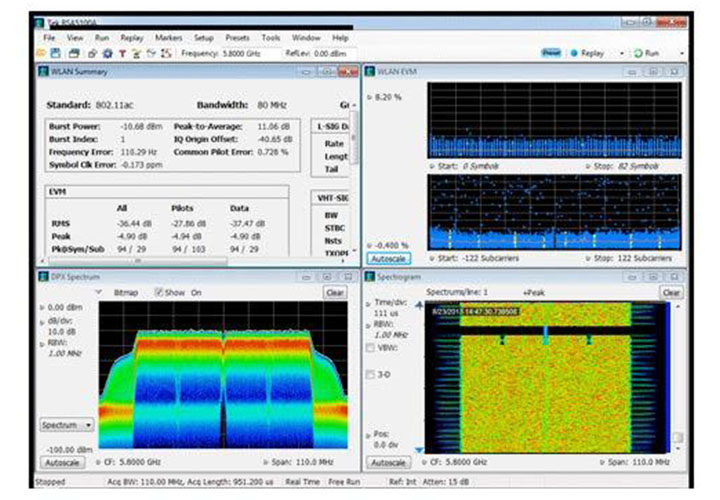Expand the trace selector chevron beside Bitmap
Screen dimensions: 720x500
(x=100, y=293)
